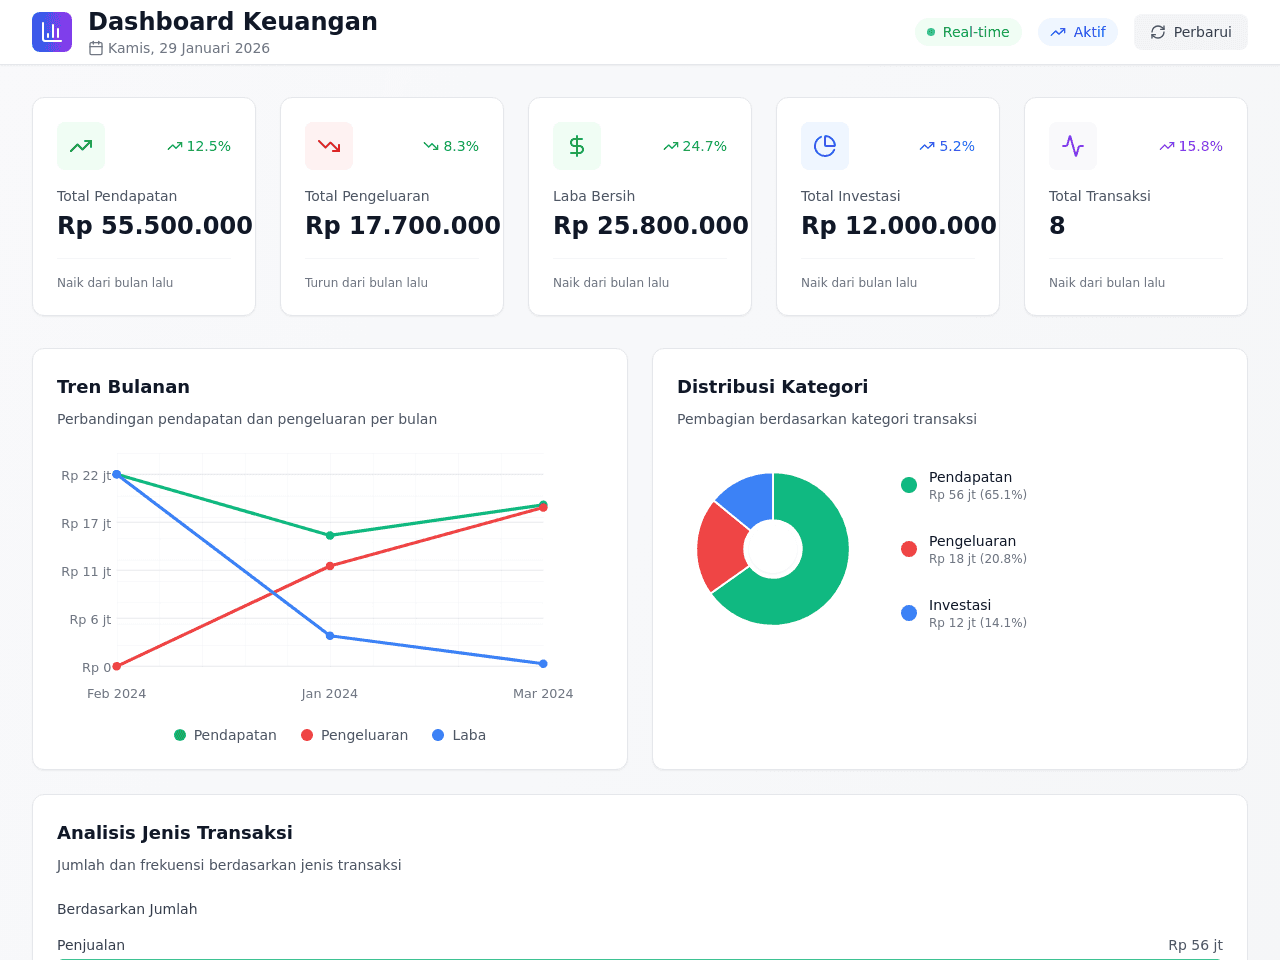This screenshot has height=960, width=1280.
Task: Click the Berdasarkan Jumlah label
Action: tap(127, 909)
